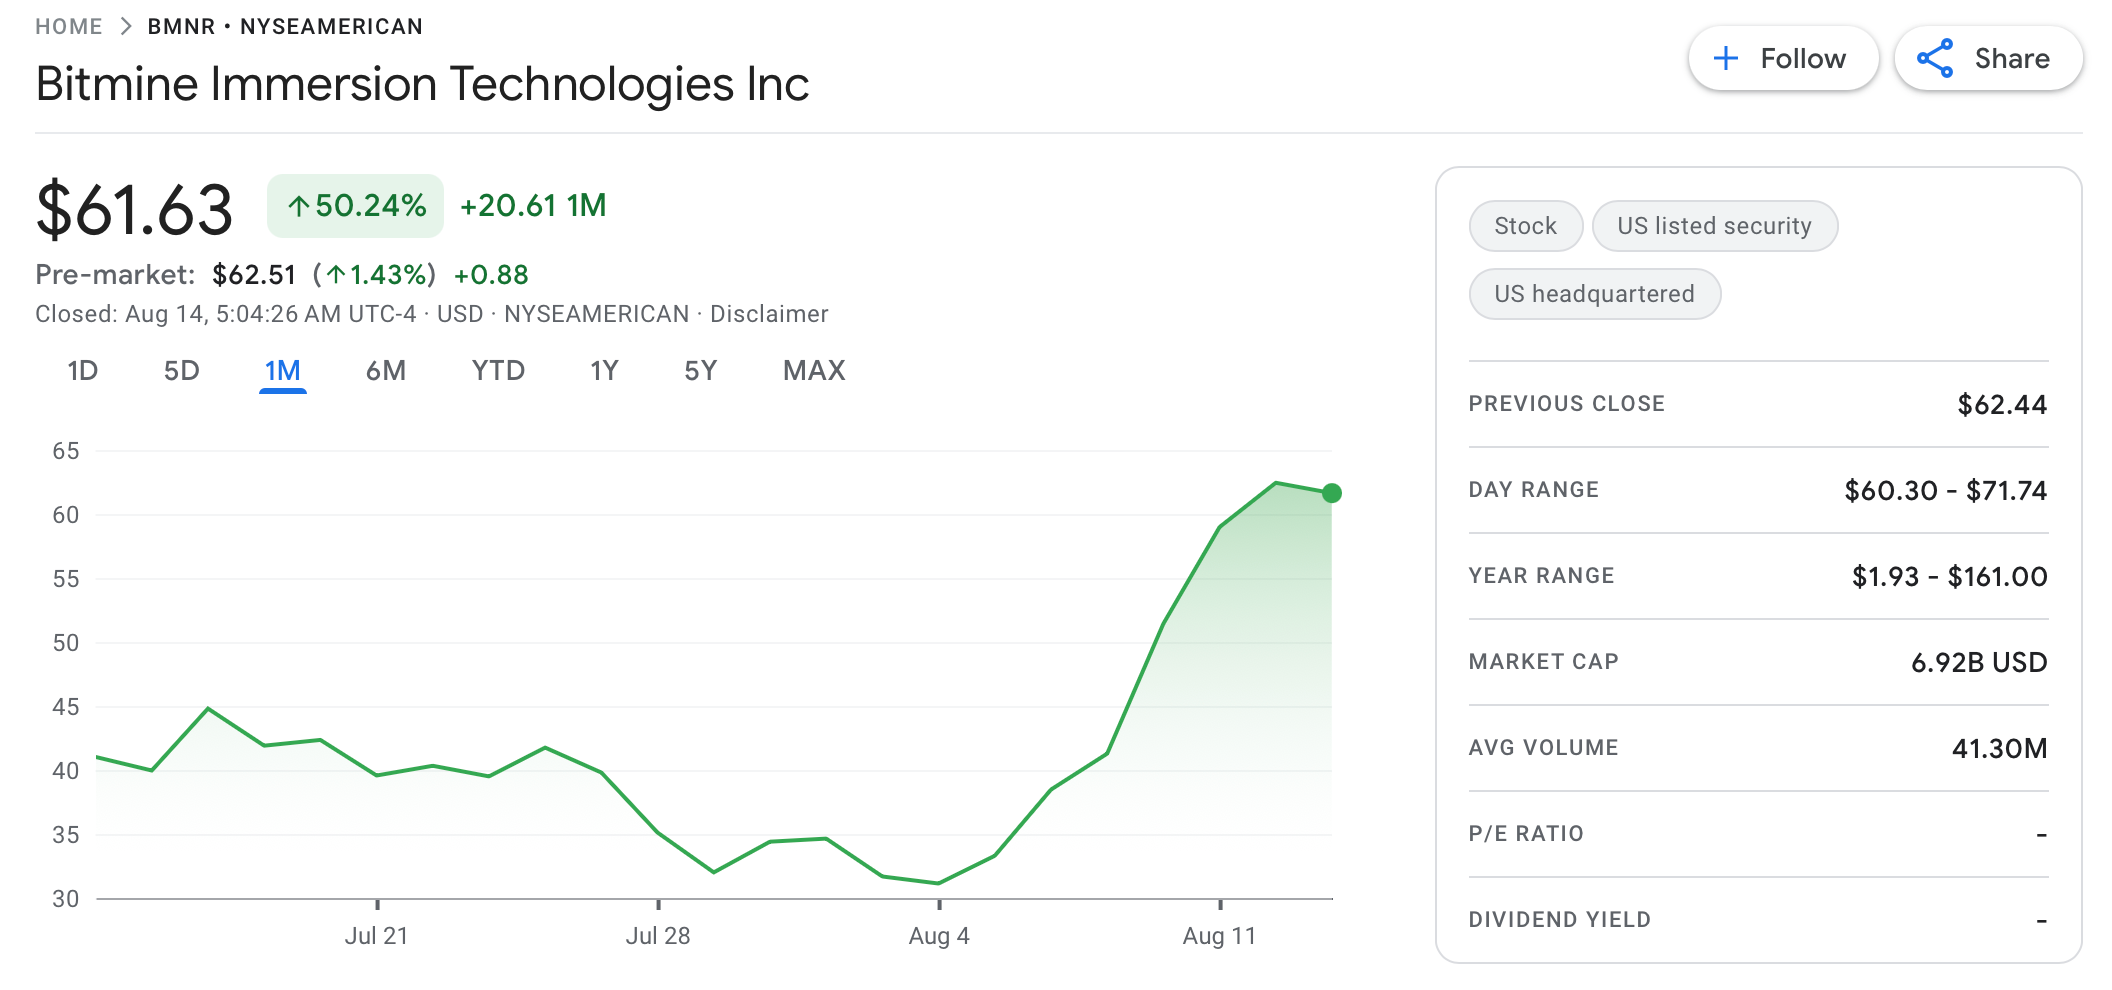Click the Share icon
2112x990 pixels.
click(1937, 58)
